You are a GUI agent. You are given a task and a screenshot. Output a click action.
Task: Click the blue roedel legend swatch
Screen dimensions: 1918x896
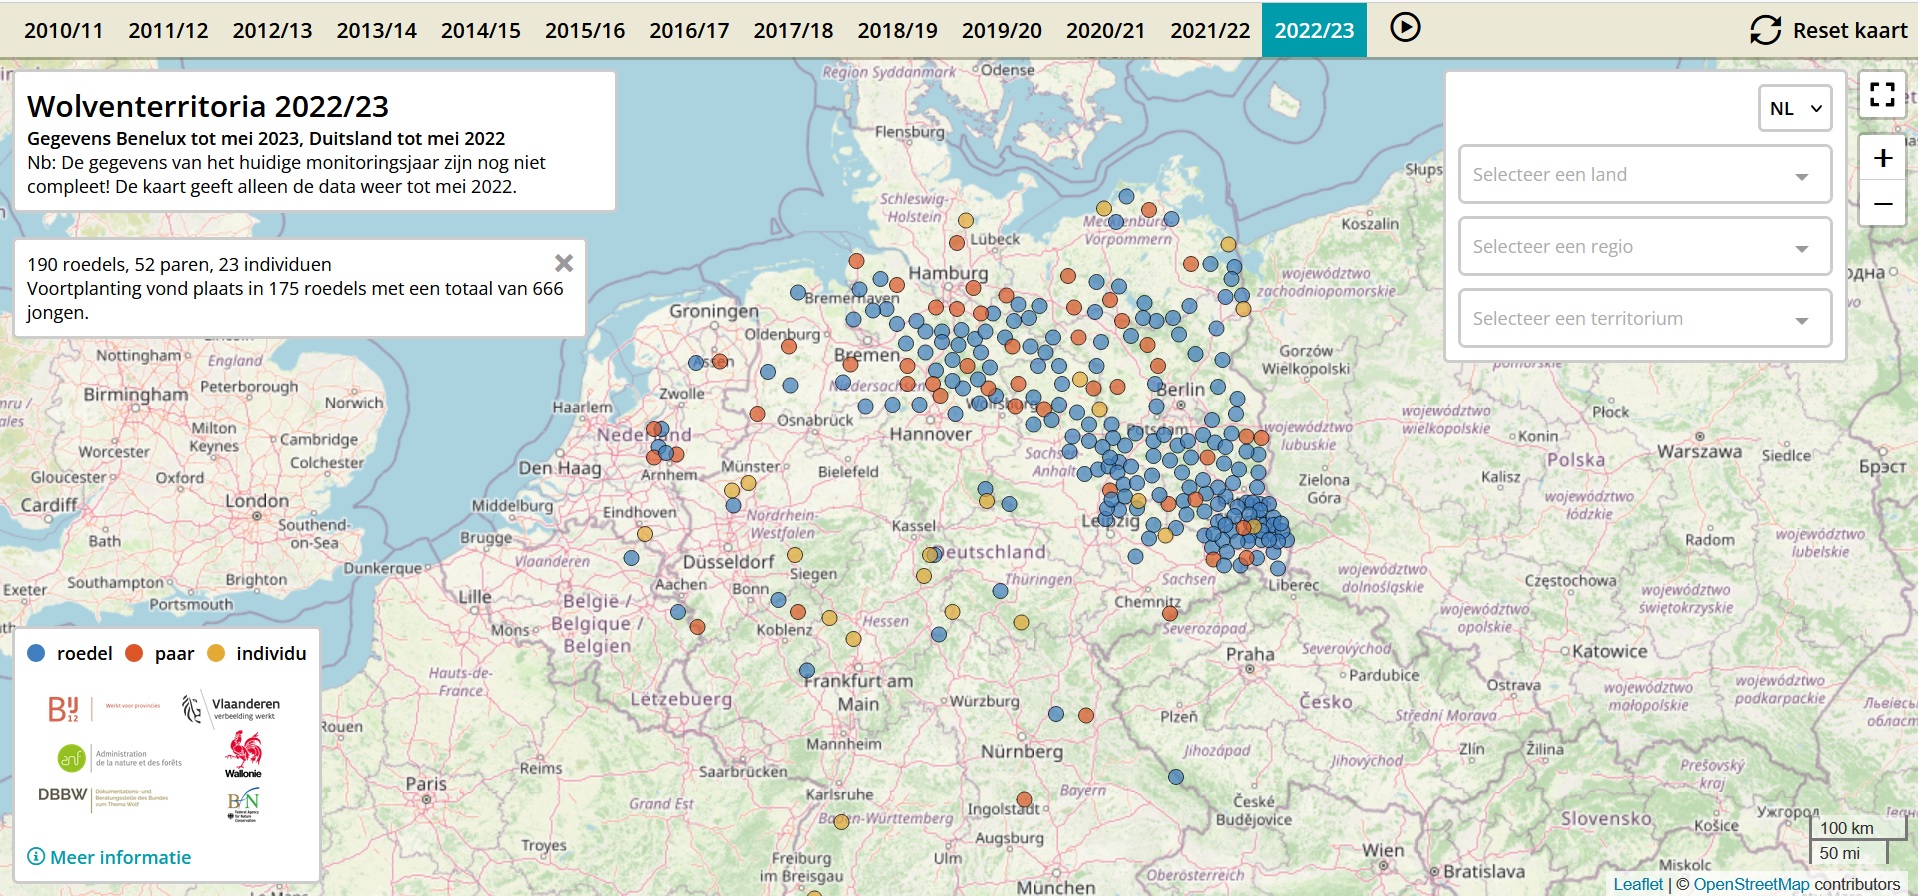click(x=37, y=653)
